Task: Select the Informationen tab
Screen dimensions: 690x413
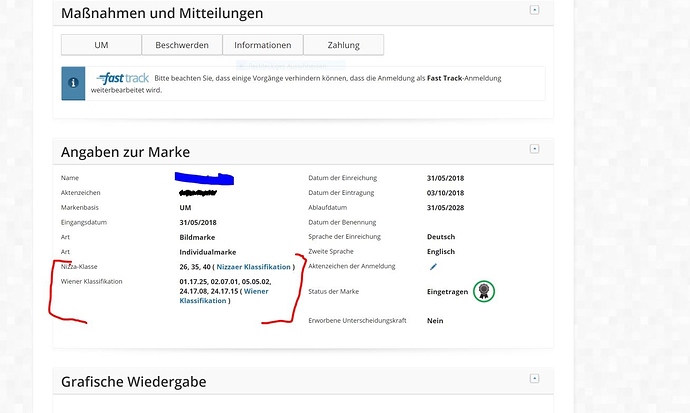Action: (x=262, y=45)
